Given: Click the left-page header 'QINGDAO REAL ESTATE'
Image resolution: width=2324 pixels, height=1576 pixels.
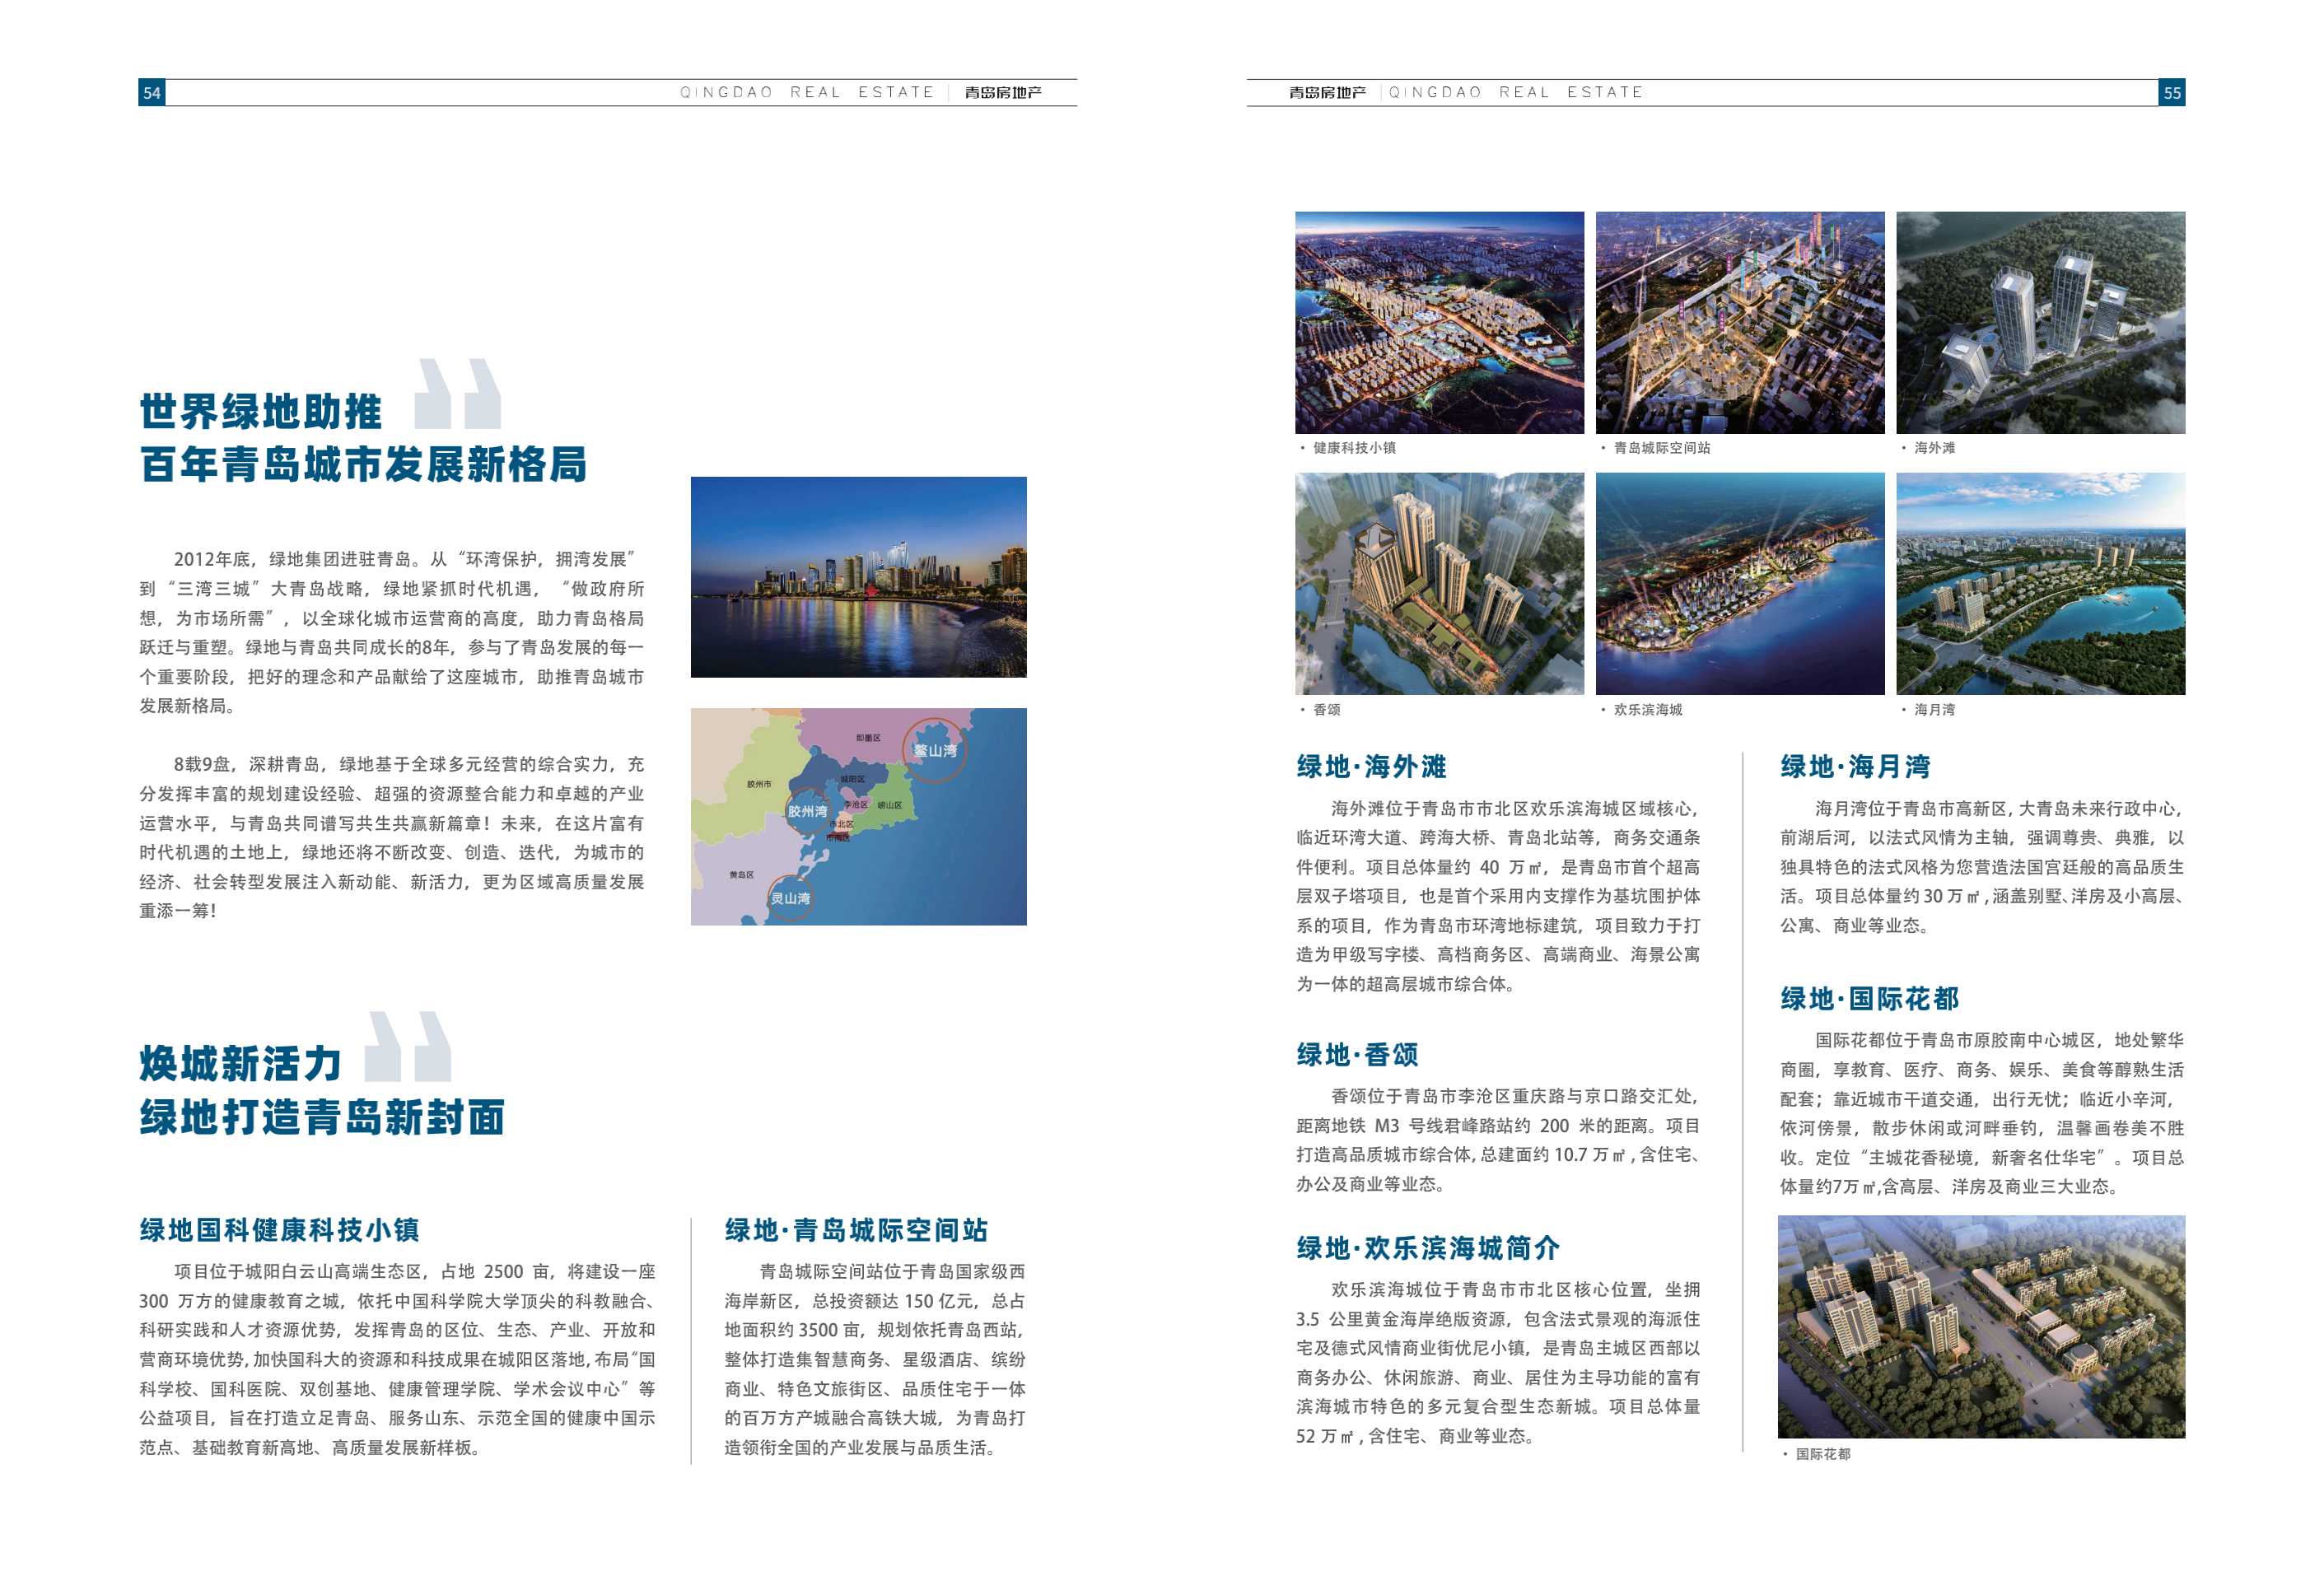Looking at the screenshot, I should click(x=806, y=92).
